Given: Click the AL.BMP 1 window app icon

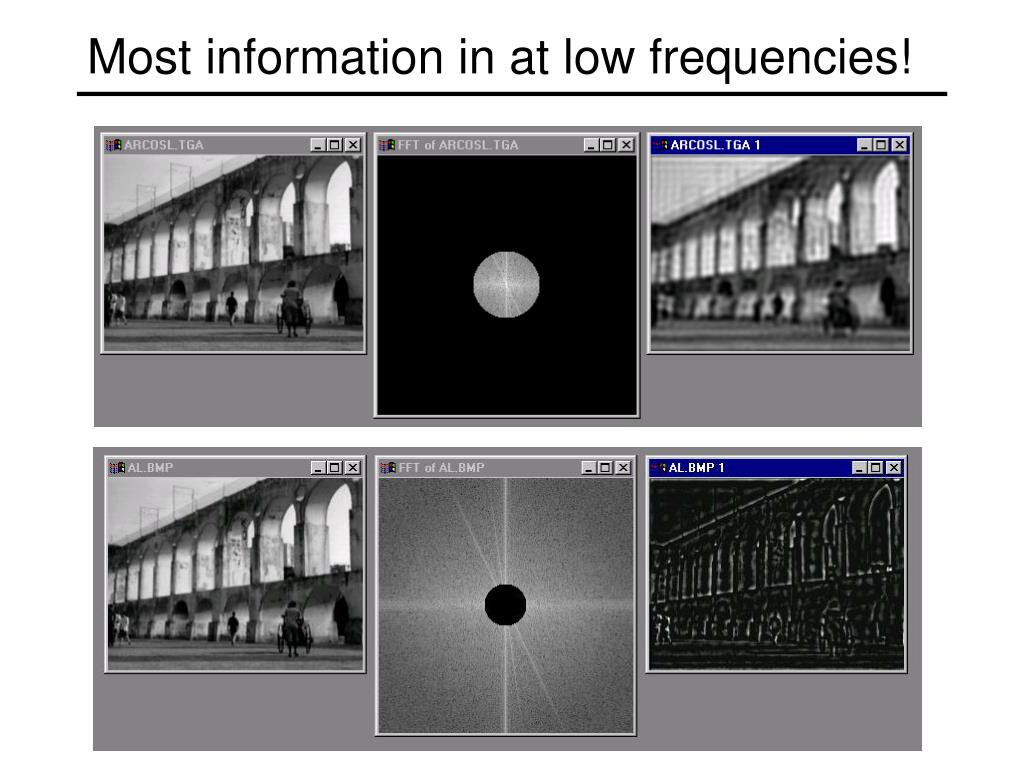Looking at the screenshot, I should 660,468.
